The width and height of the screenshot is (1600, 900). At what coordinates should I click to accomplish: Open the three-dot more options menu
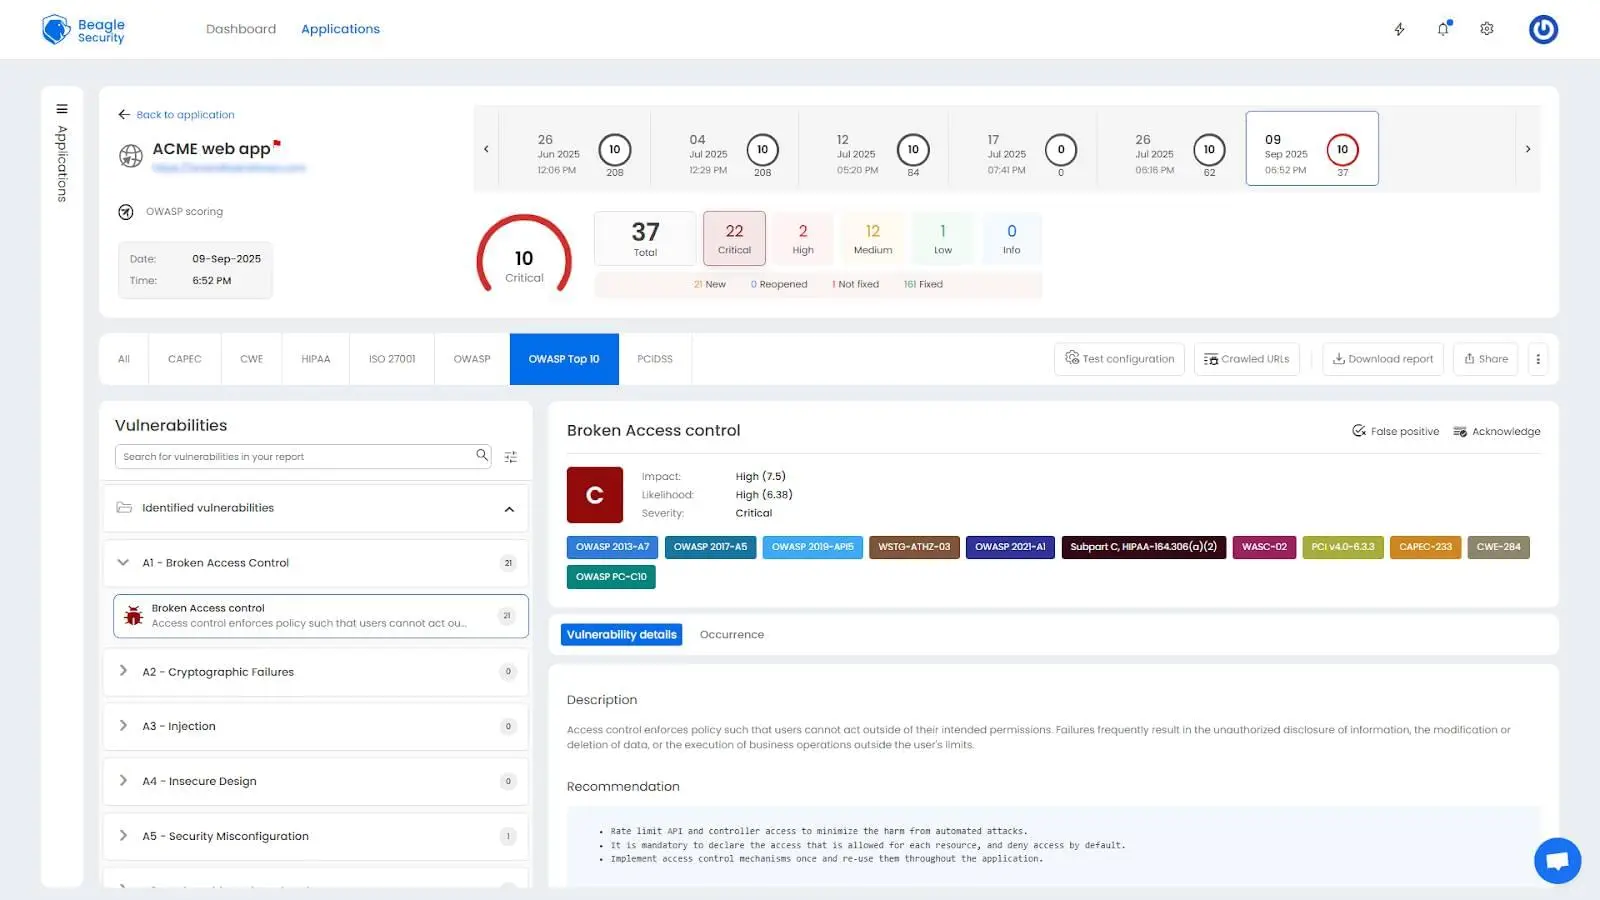pyautogui.click(x=1538, y=359)
